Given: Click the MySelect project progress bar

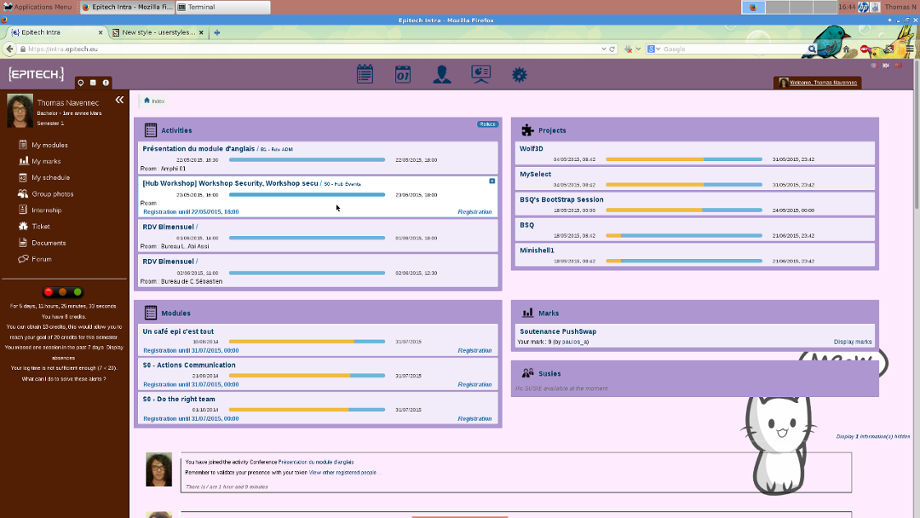Looking at the screenshot, I should point(684,185).
